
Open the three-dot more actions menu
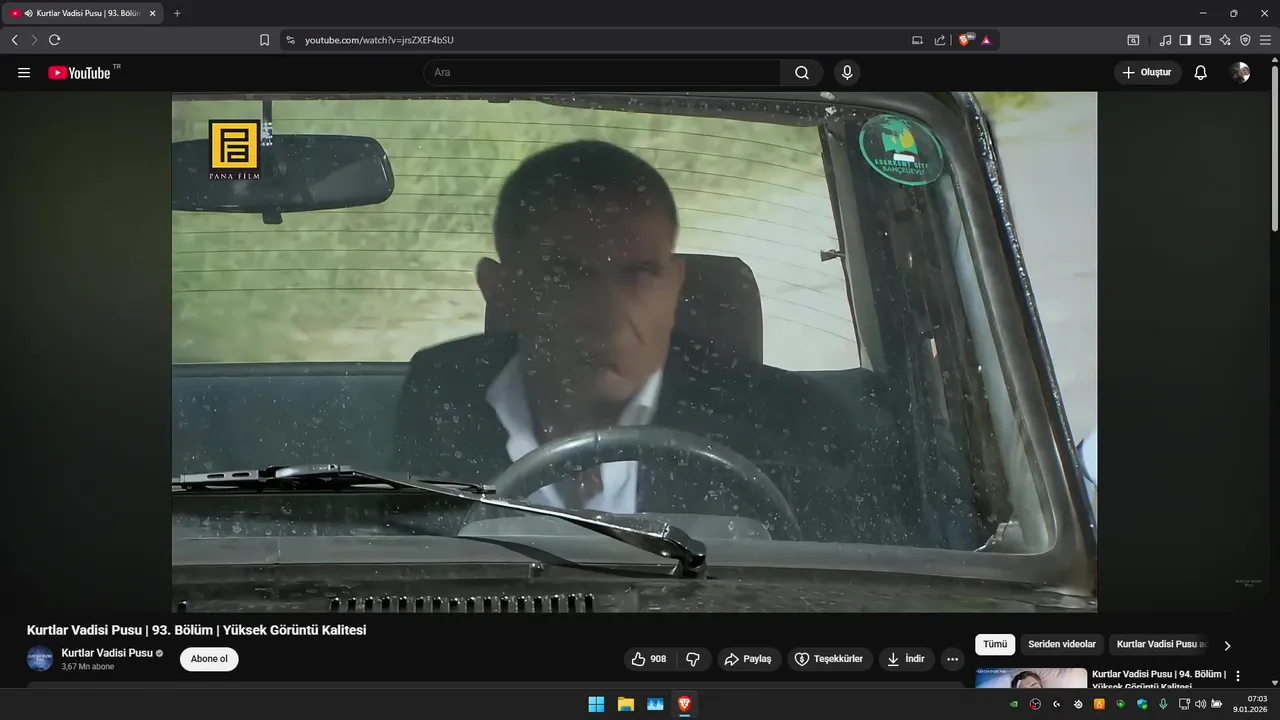952,659
